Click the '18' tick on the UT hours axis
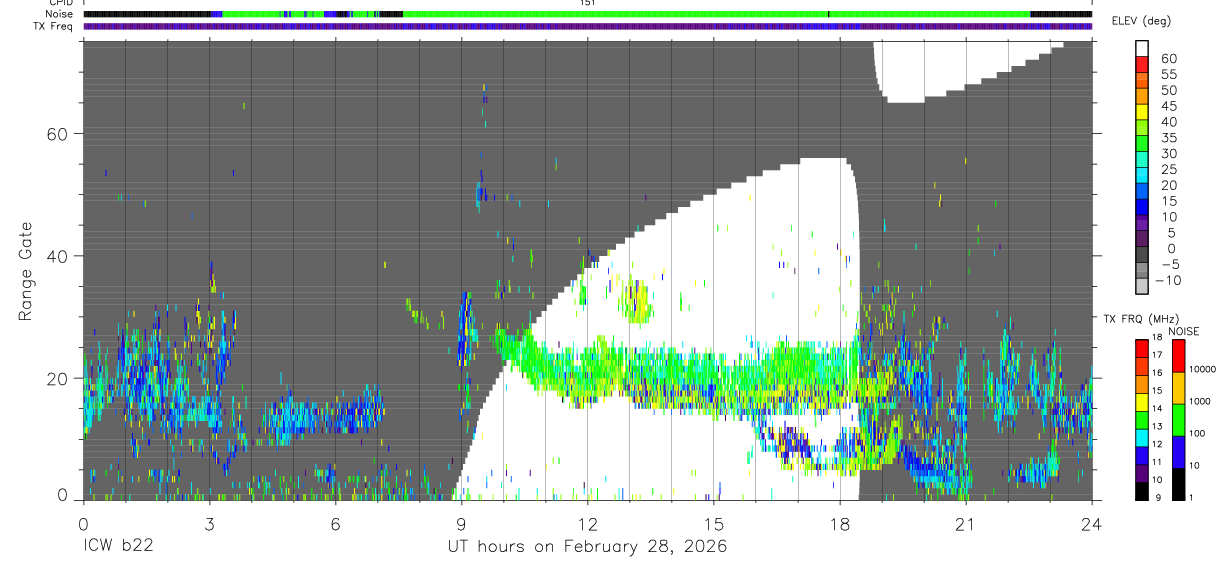Image resolution: width=1228 pixels, height=567 pixels. point(839,523)
